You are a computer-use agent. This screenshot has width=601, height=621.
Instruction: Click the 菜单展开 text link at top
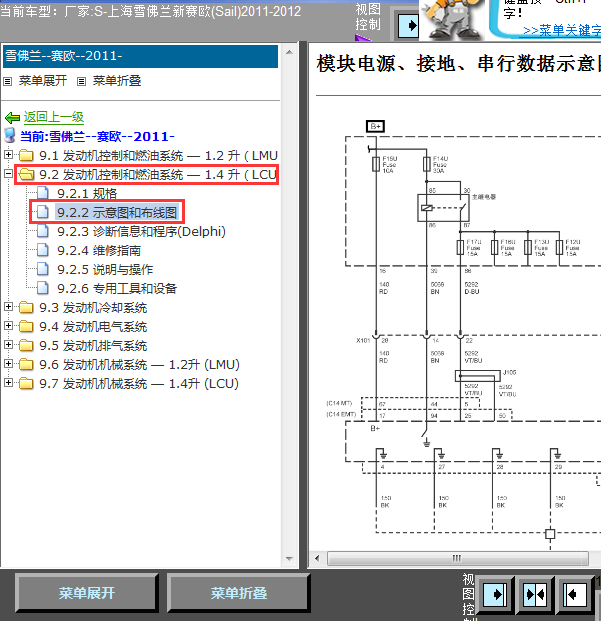click(43, 81)
